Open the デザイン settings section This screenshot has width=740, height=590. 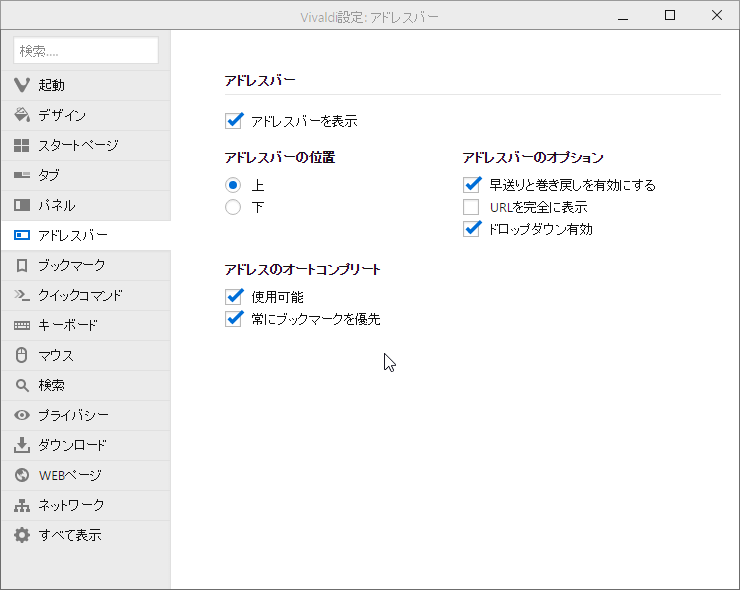click(86, 115)
